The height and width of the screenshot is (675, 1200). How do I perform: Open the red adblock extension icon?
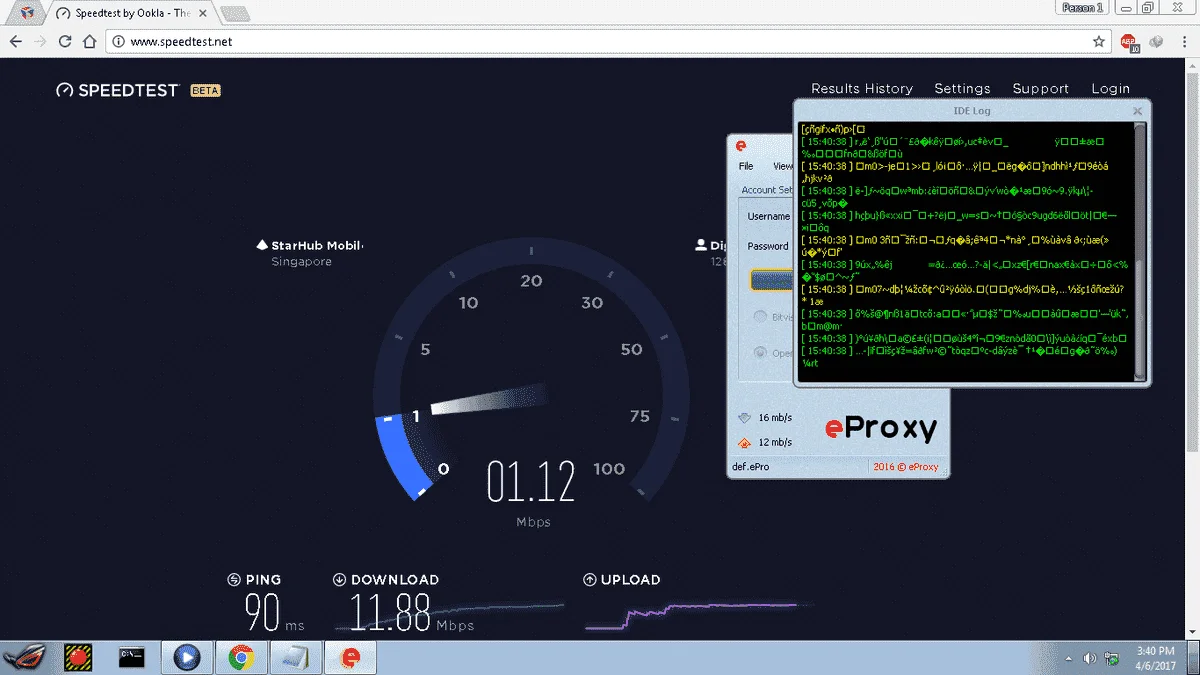click(1129, 42)
